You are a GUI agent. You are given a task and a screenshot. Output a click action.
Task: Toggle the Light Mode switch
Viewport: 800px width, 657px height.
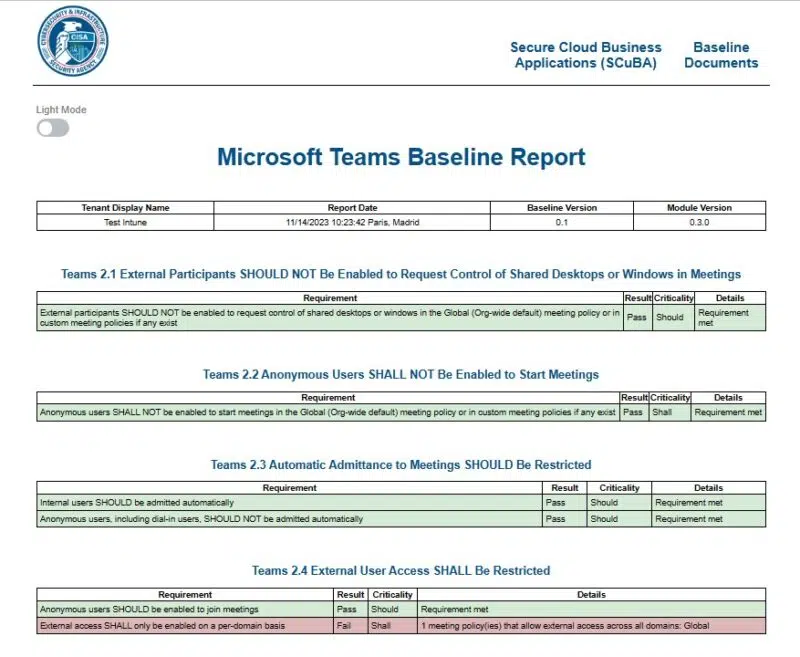51,128
